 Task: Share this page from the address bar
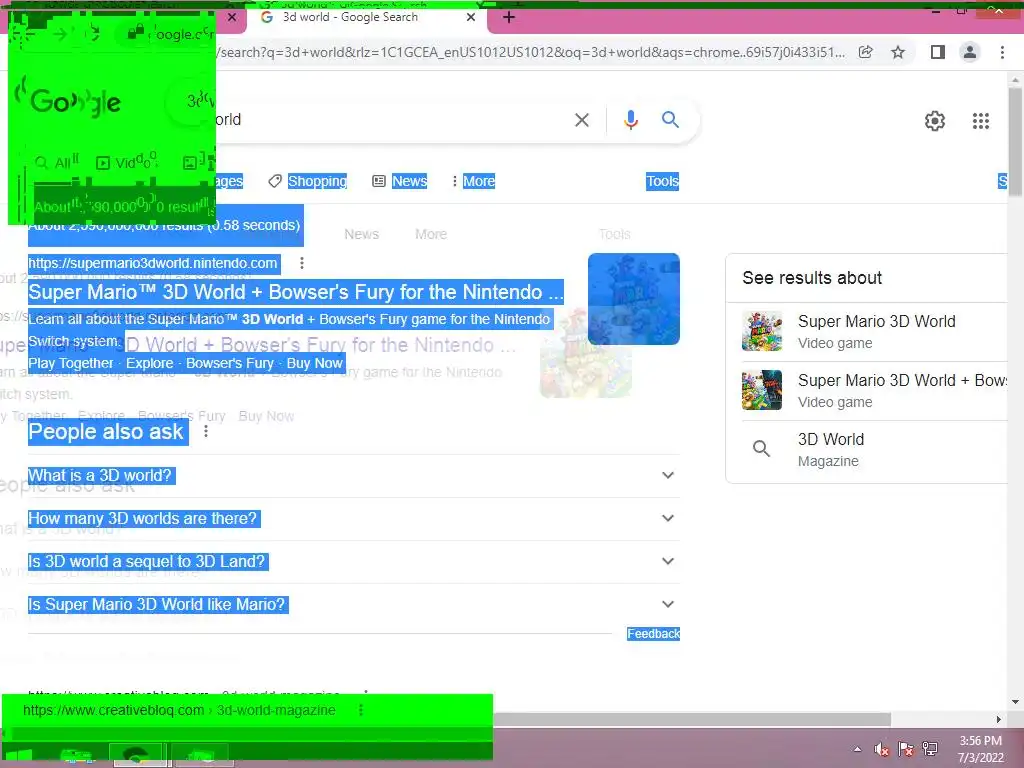point(865,52)
